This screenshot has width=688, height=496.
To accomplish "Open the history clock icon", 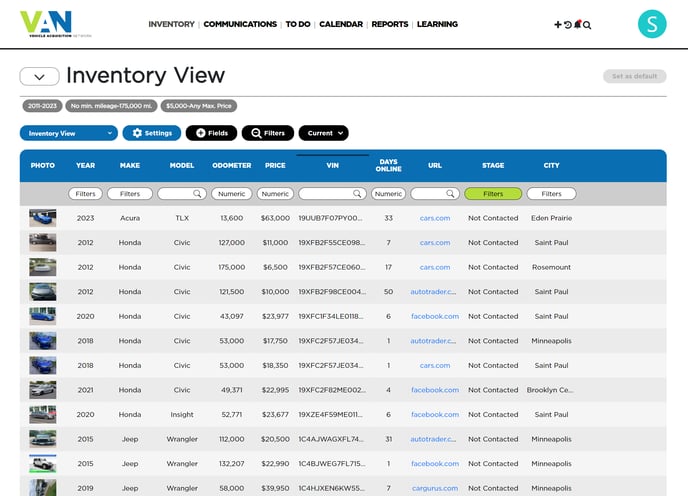I will [568, 25].
